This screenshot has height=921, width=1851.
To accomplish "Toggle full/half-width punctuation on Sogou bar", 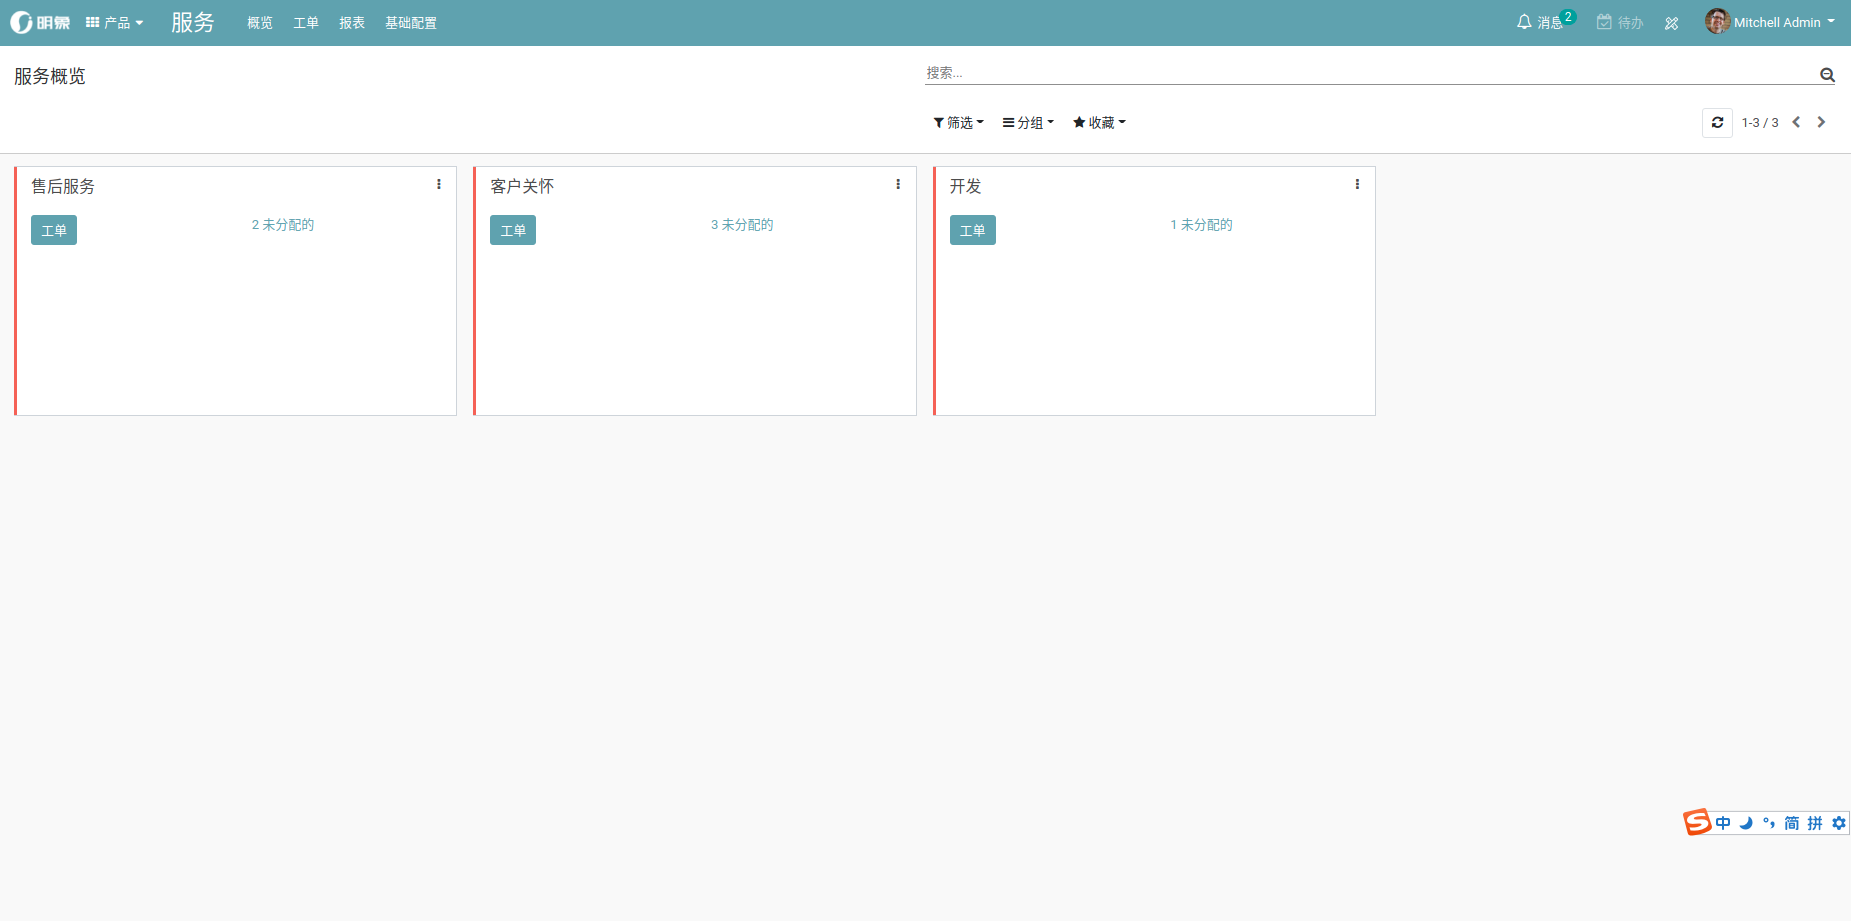I will (x=1768, y=822).
